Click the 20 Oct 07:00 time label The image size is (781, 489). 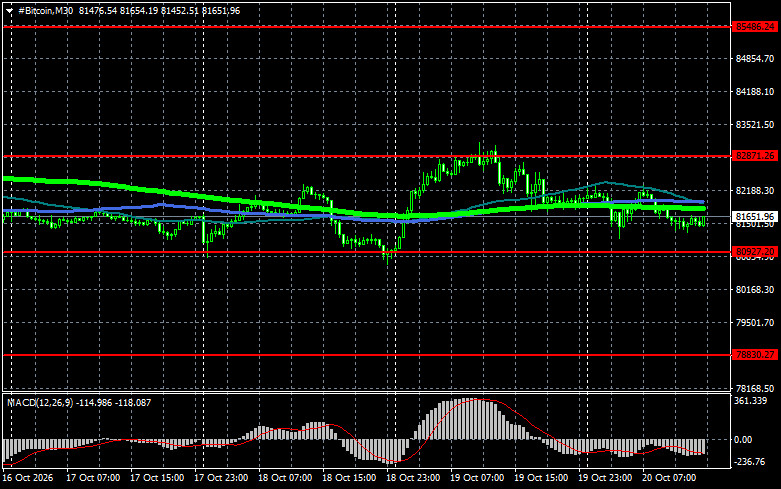point(669,478)
